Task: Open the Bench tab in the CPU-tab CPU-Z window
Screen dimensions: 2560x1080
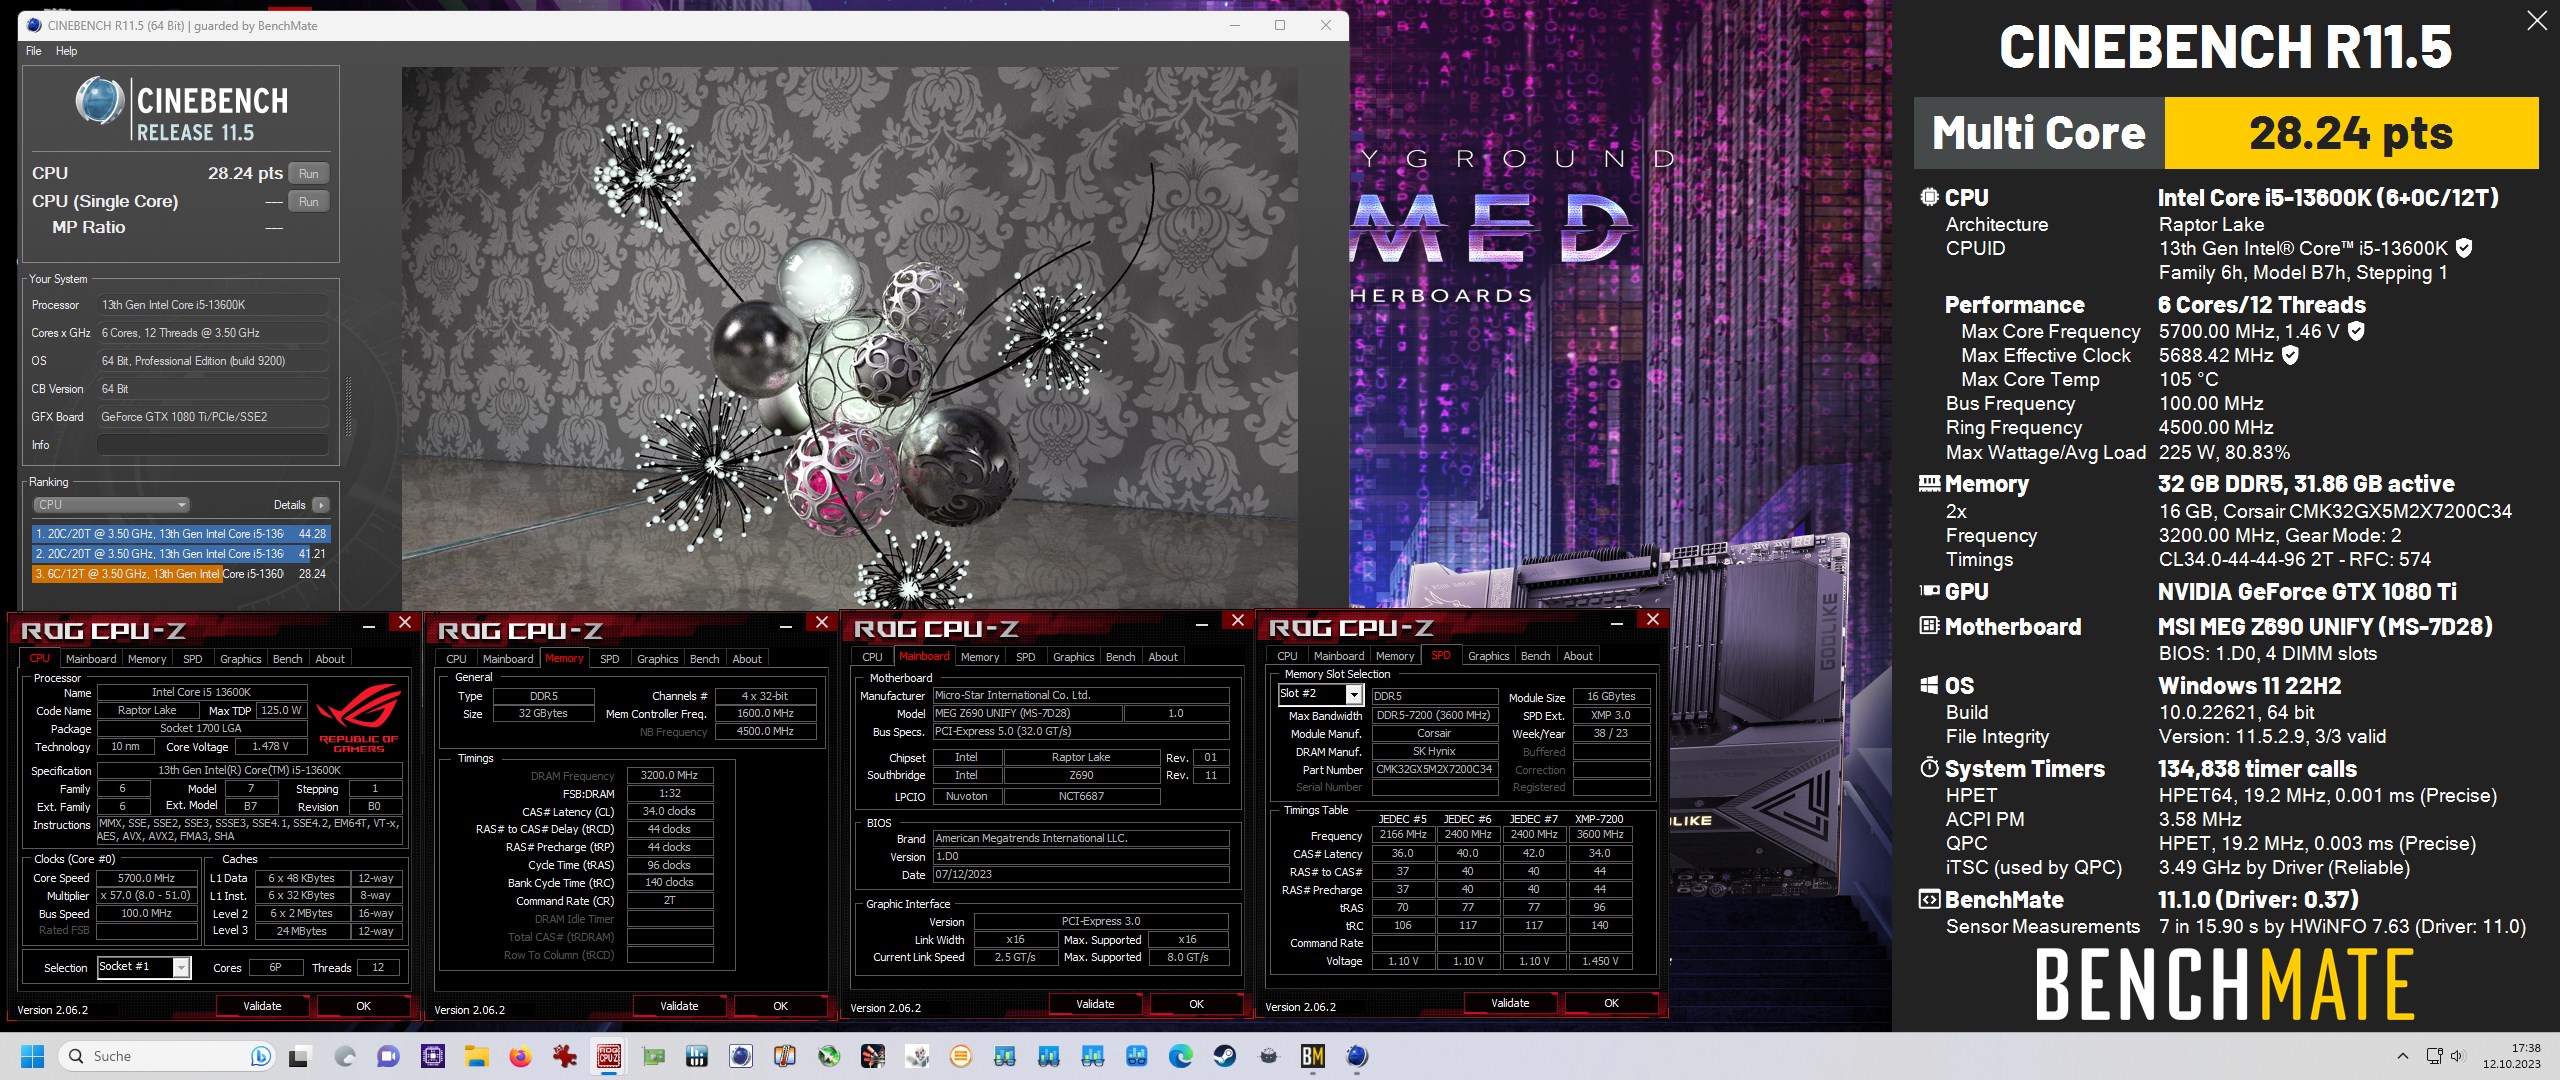Action: (x=288, y=659)
